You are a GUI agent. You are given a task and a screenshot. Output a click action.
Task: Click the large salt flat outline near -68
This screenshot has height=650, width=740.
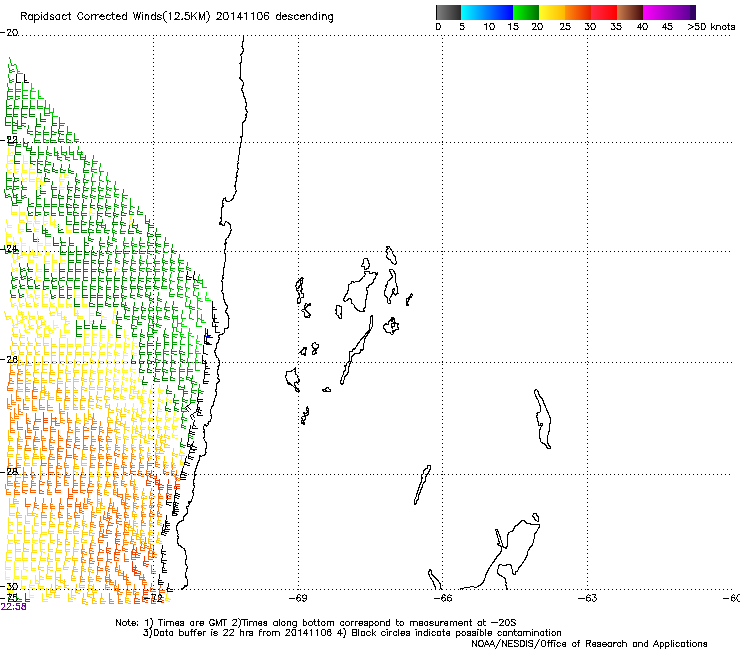[360, 291]
